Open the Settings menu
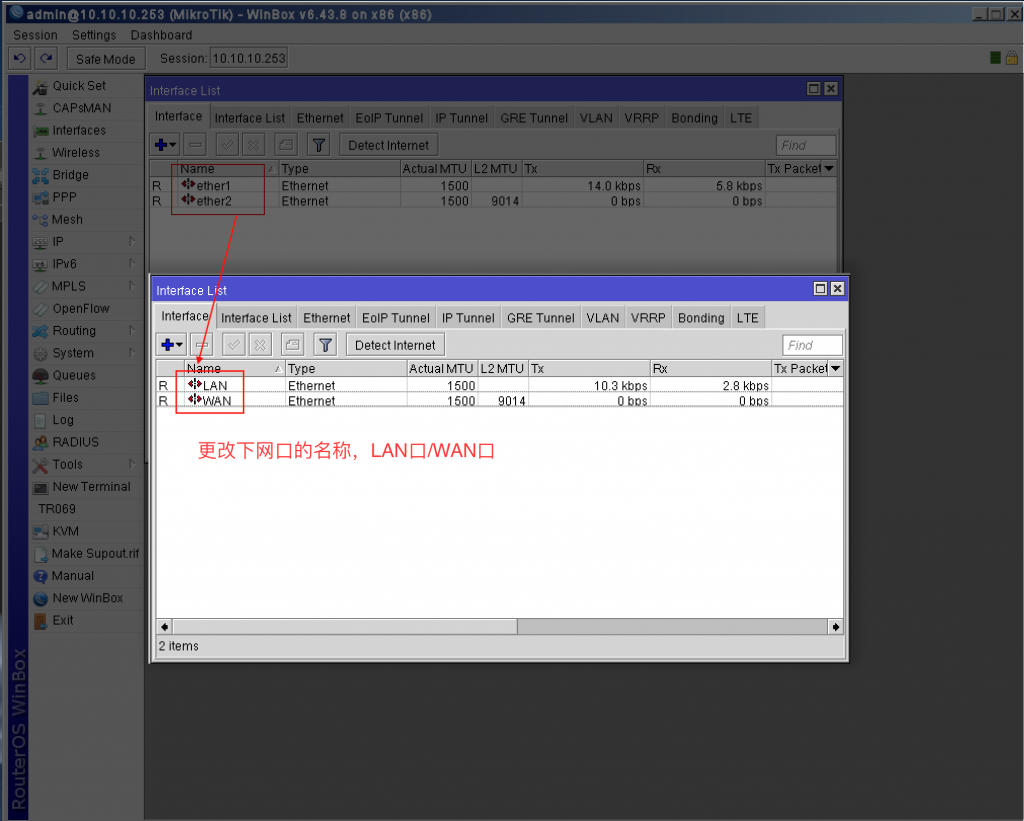This screenshot has width=1024, height=821. [x=94, y=35]
